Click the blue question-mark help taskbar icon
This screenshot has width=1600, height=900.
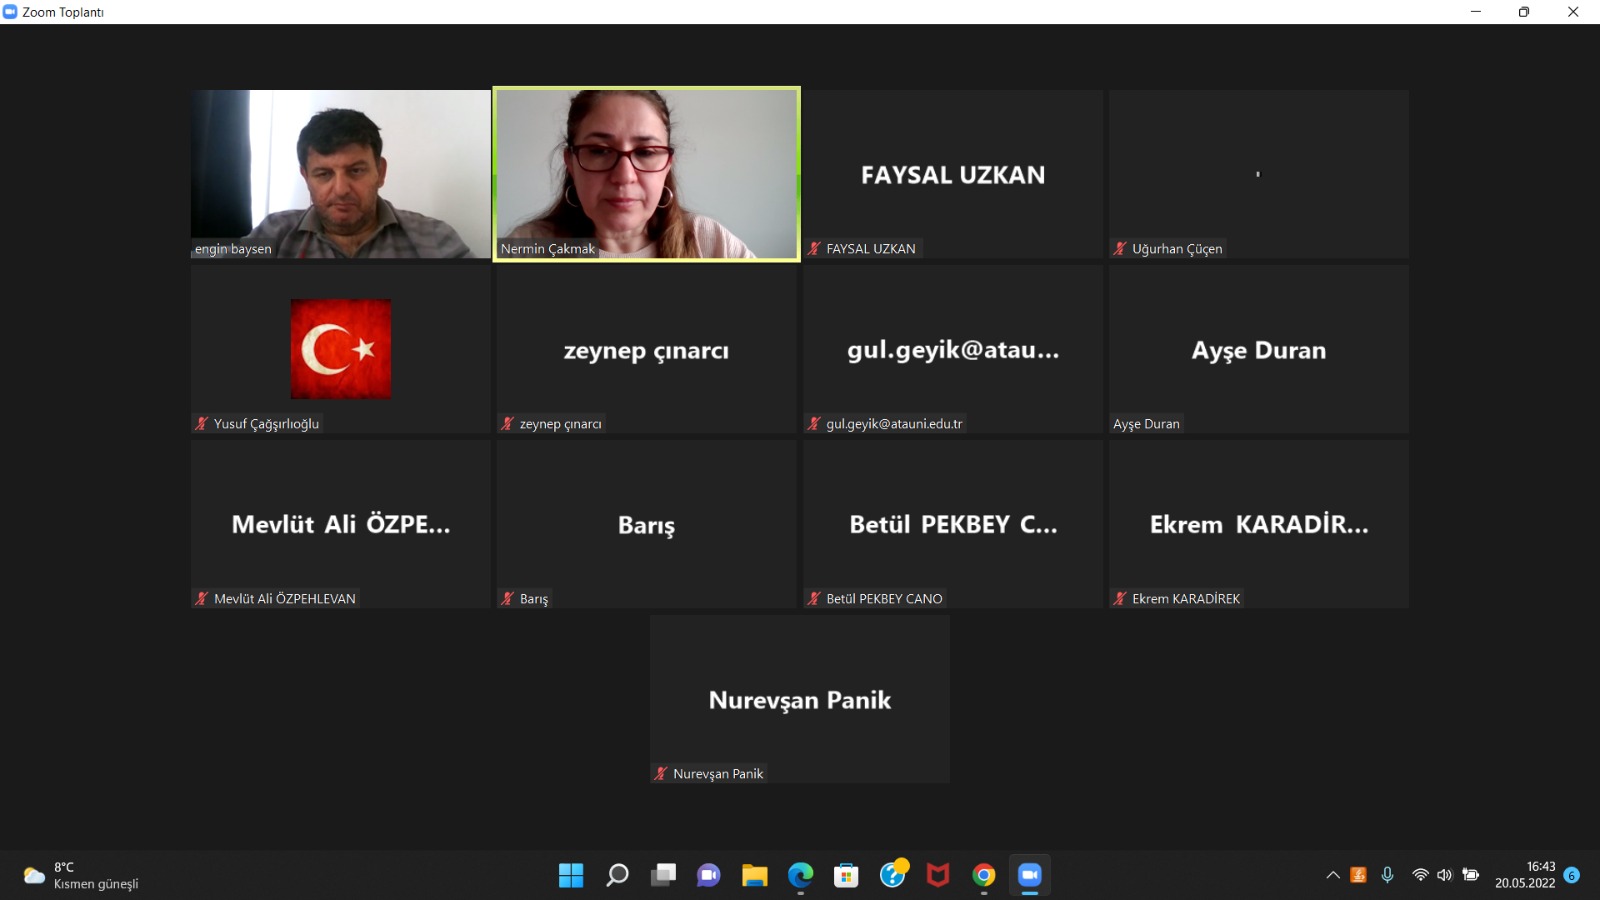(892, 876)
